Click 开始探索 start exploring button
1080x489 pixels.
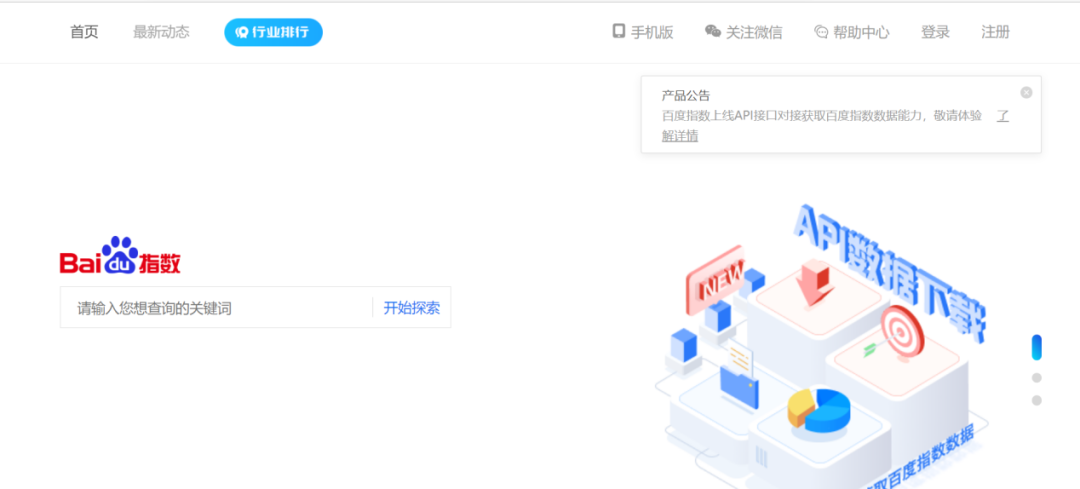pyautogui.click(x=411, y=308)
